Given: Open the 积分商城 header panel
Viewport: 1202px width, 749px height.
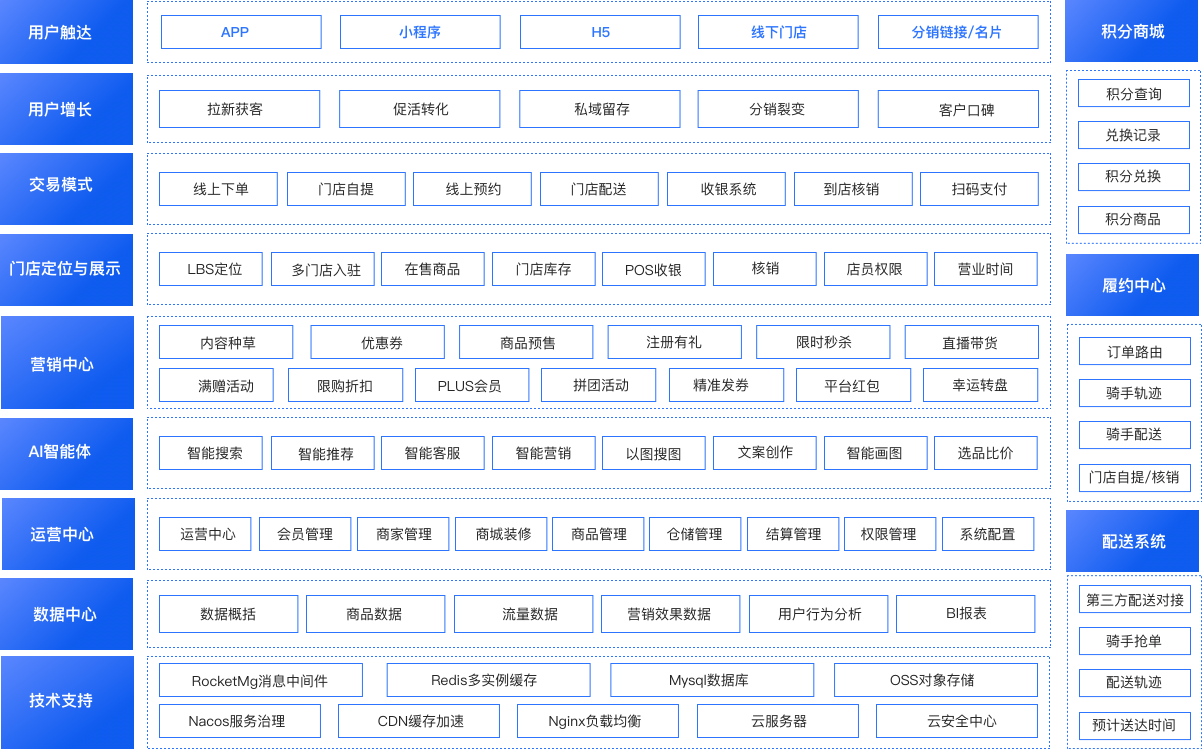Looking at the screenshot, I should (1133, 32).
